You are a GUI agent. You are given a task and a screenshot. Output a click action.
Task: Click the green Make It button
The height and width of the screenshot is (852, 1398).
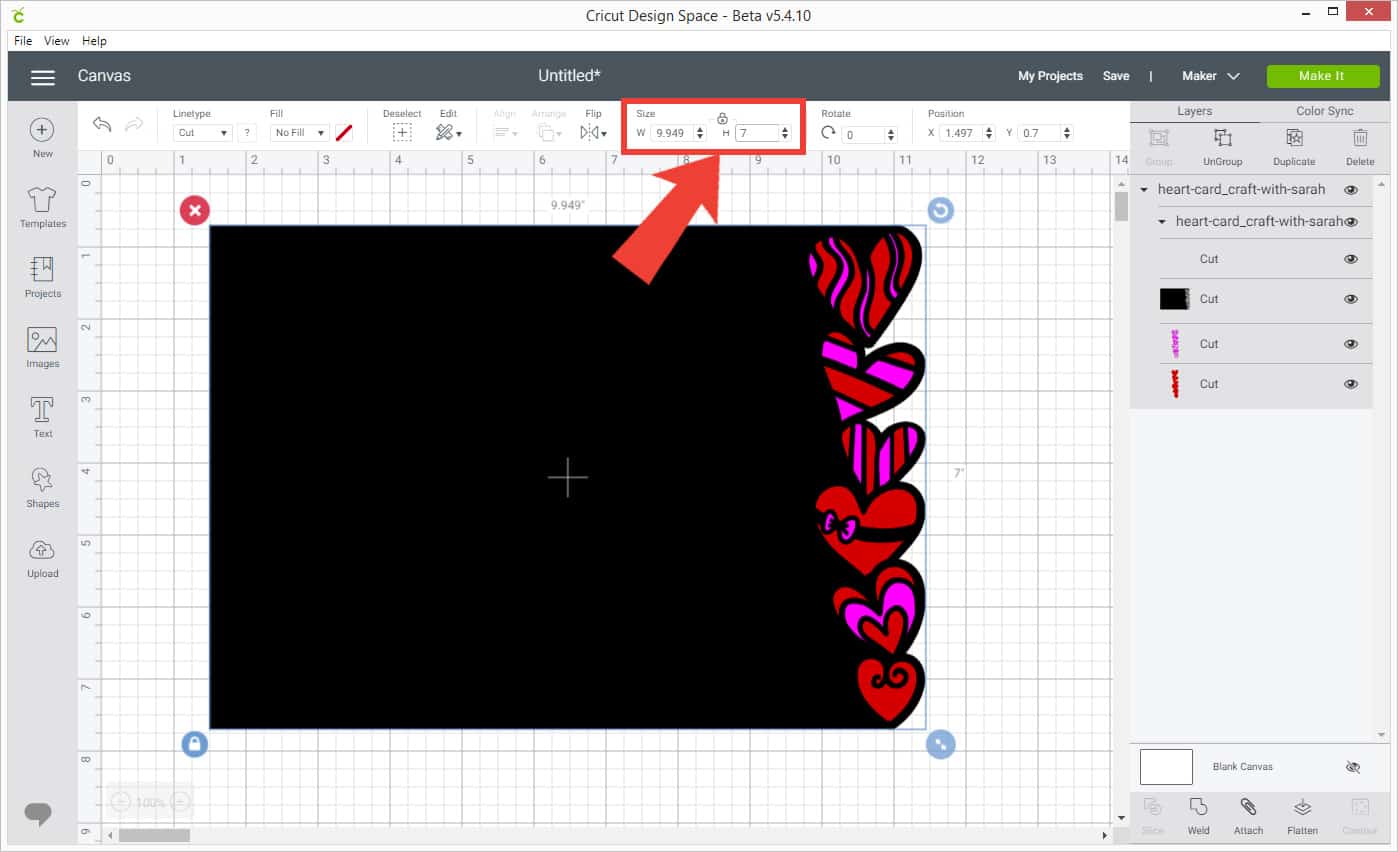click(x=1321, y=76)
